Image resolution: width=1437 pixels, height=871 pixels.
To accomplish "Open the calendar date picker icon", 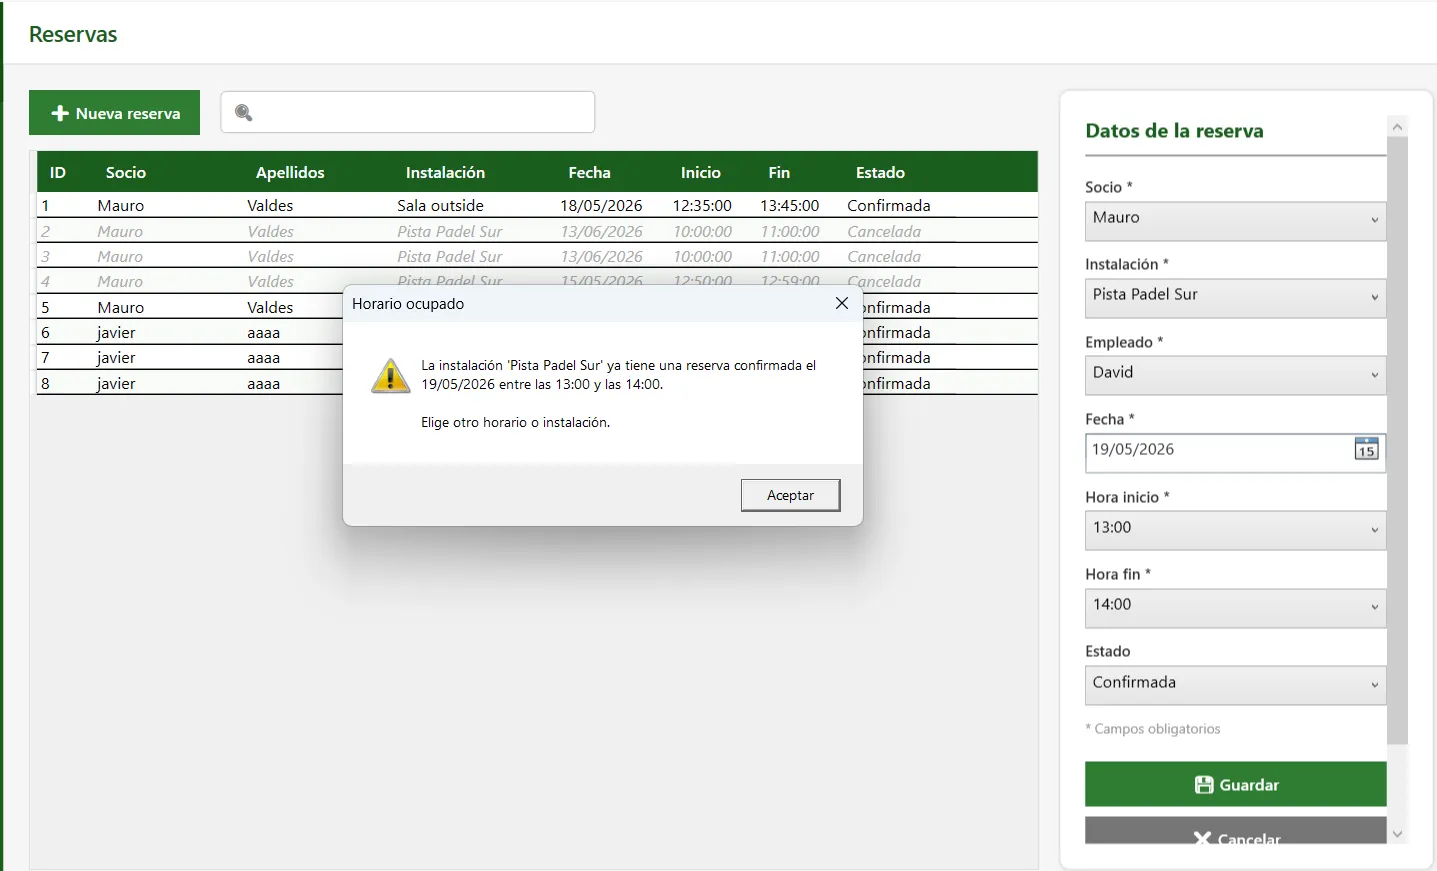I will [1366, 449].
